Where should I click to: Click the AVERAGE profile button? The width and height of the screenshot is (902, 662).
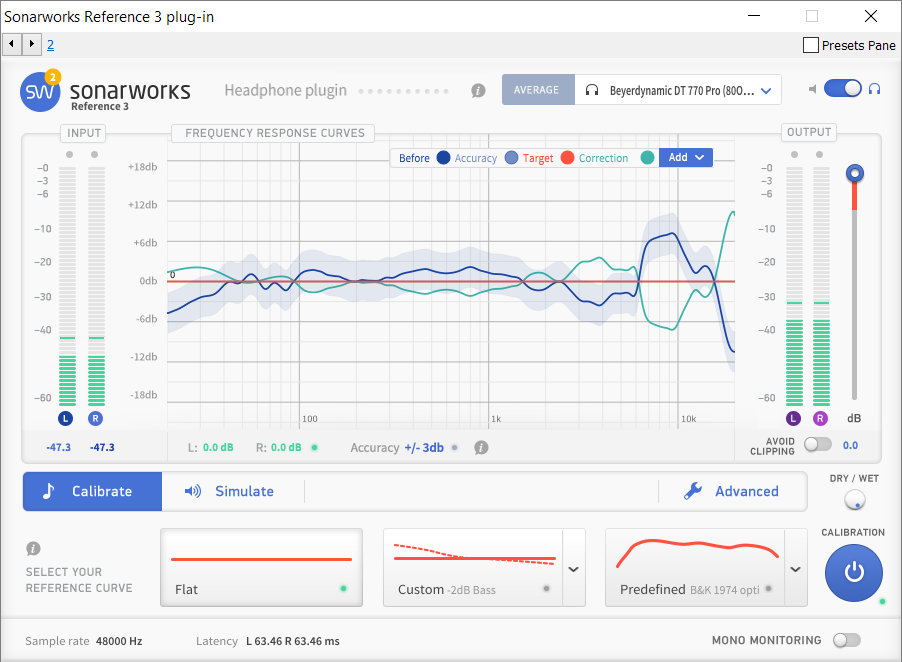pyautogui.click(x=538, y=90)
